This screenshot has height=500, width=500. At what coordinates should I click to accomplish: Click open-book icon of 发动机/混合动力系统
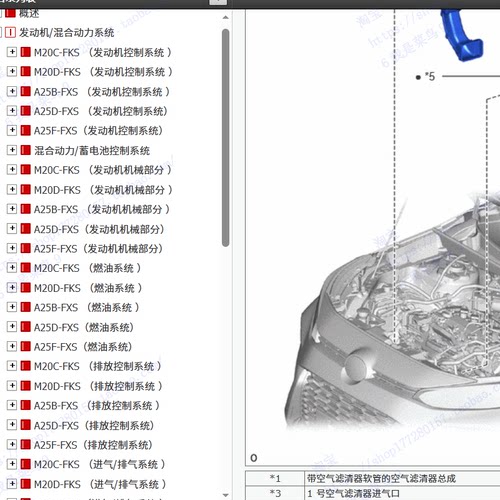click(10, 32)
